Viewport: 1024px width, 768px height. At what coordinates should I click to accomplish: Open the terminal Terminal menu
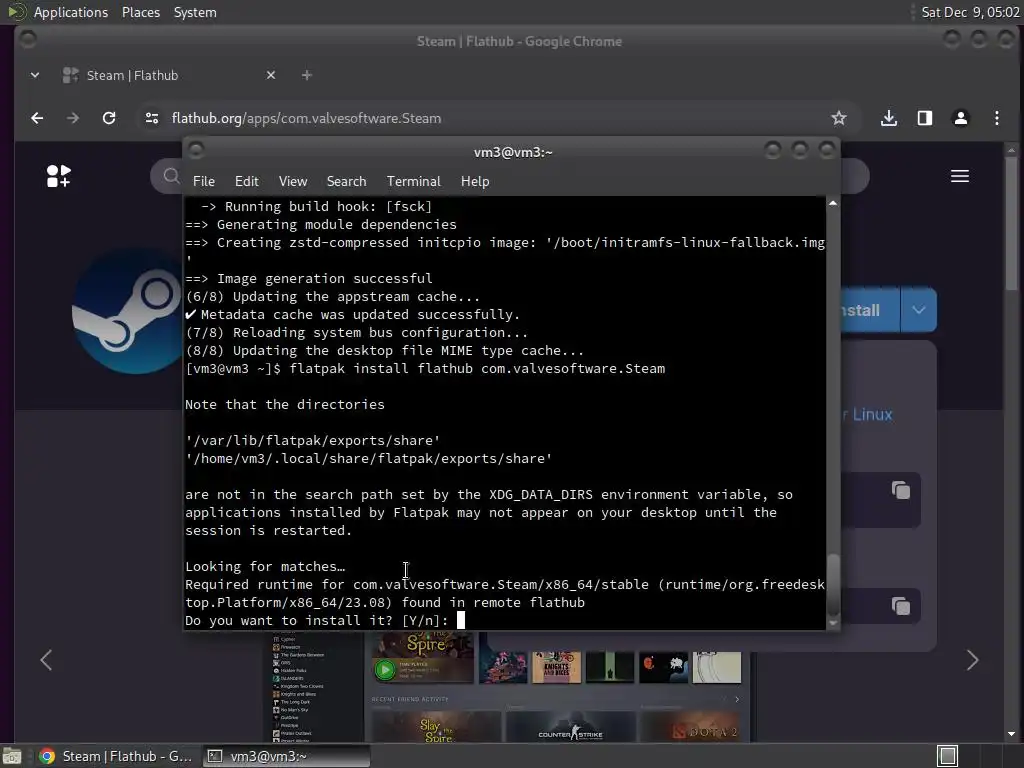[413, 182]
